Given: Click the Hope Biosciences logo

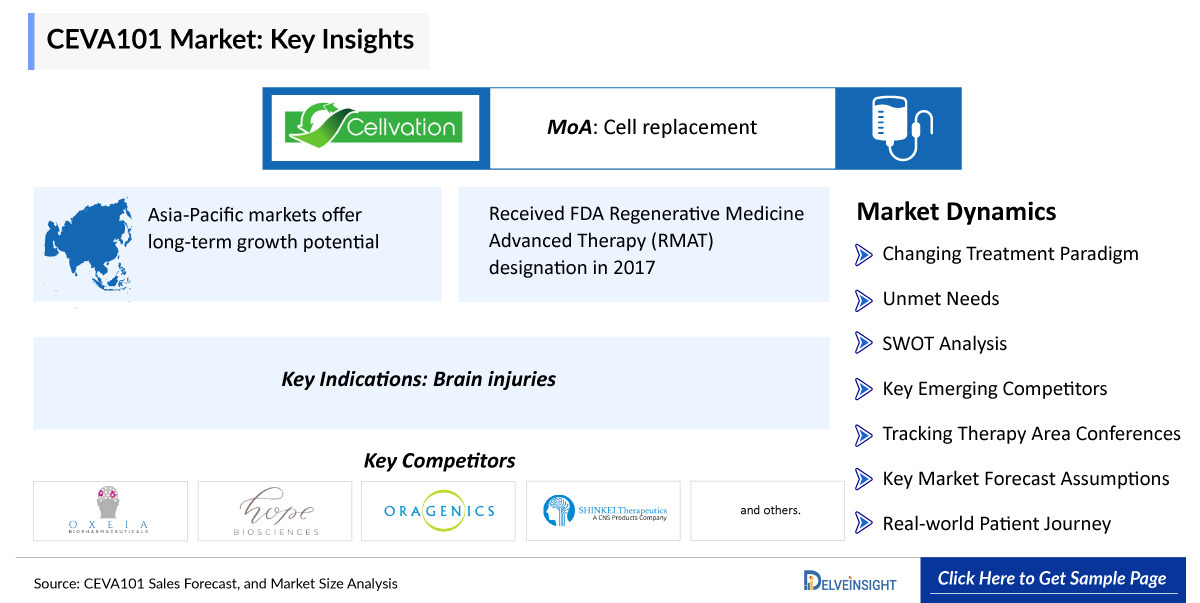Looking at the screenshot, I should pyautogui.click(x=274, y=511).
